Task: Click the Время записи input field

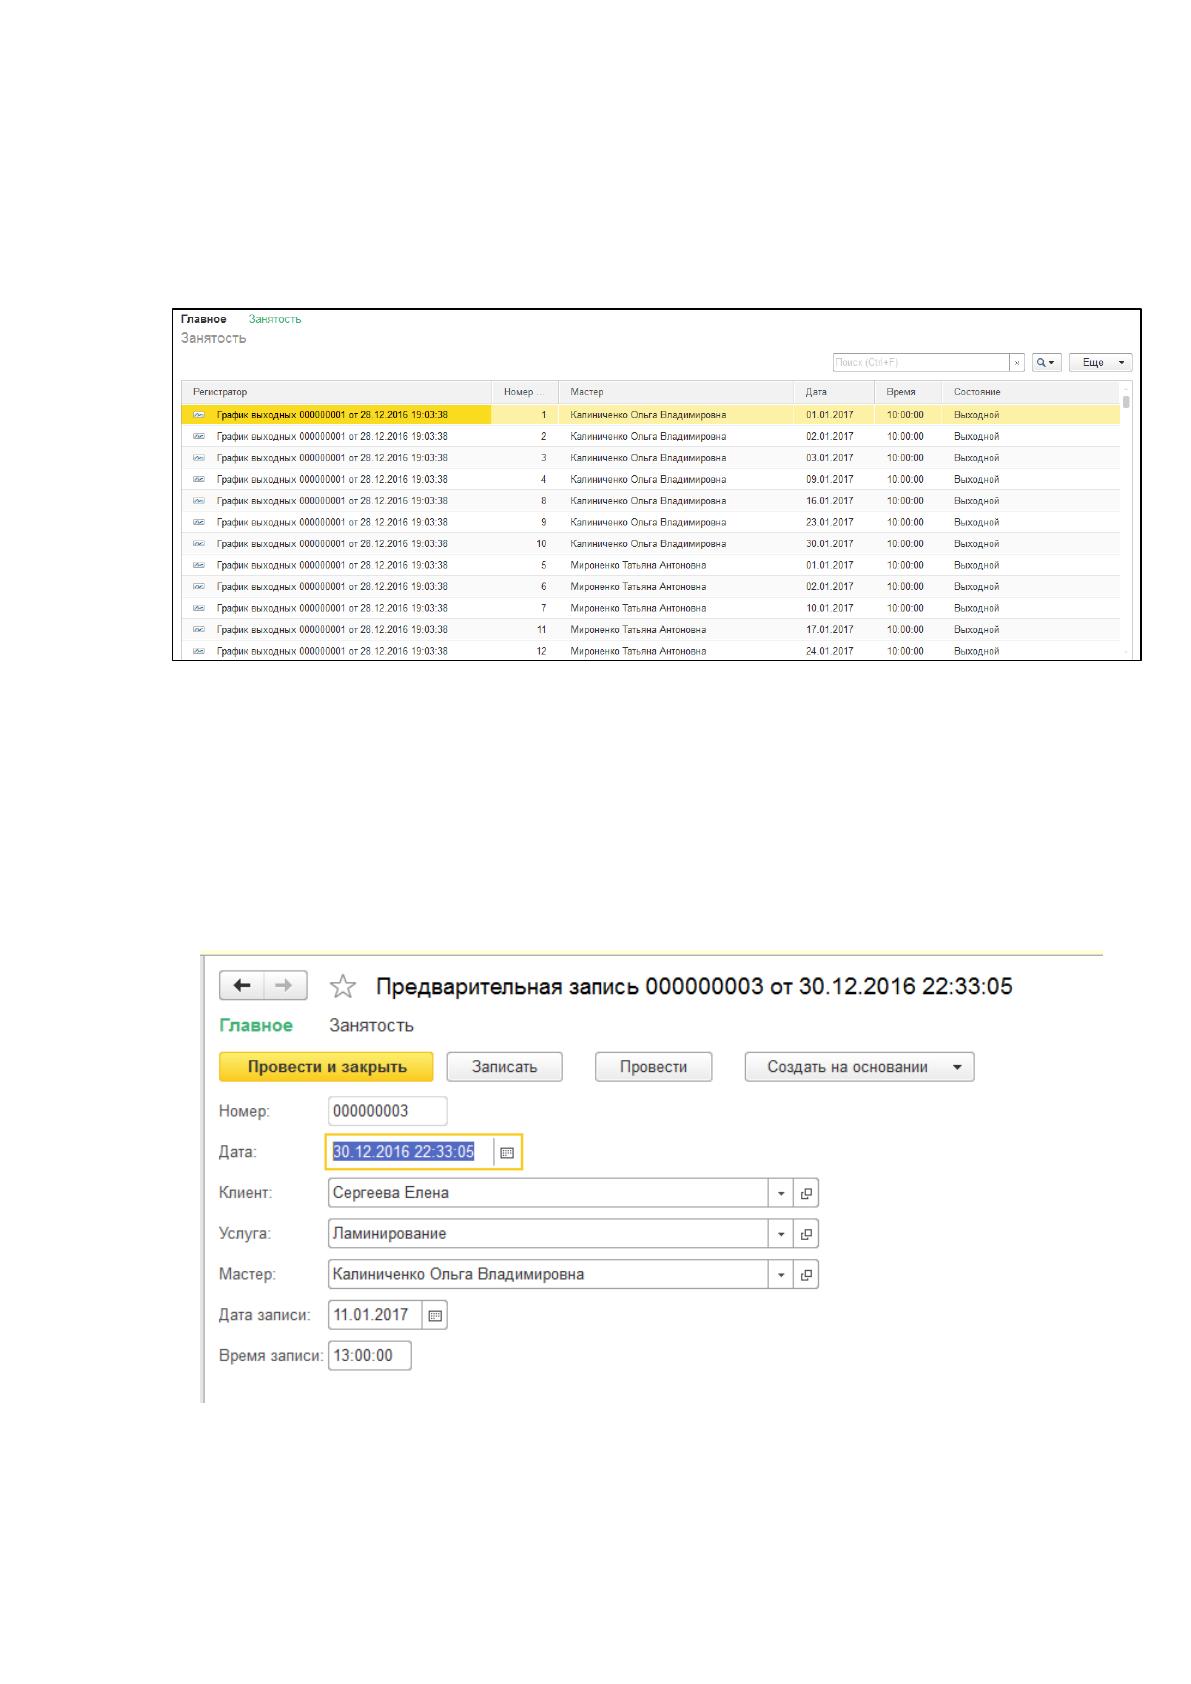Action: [370, 1357]
